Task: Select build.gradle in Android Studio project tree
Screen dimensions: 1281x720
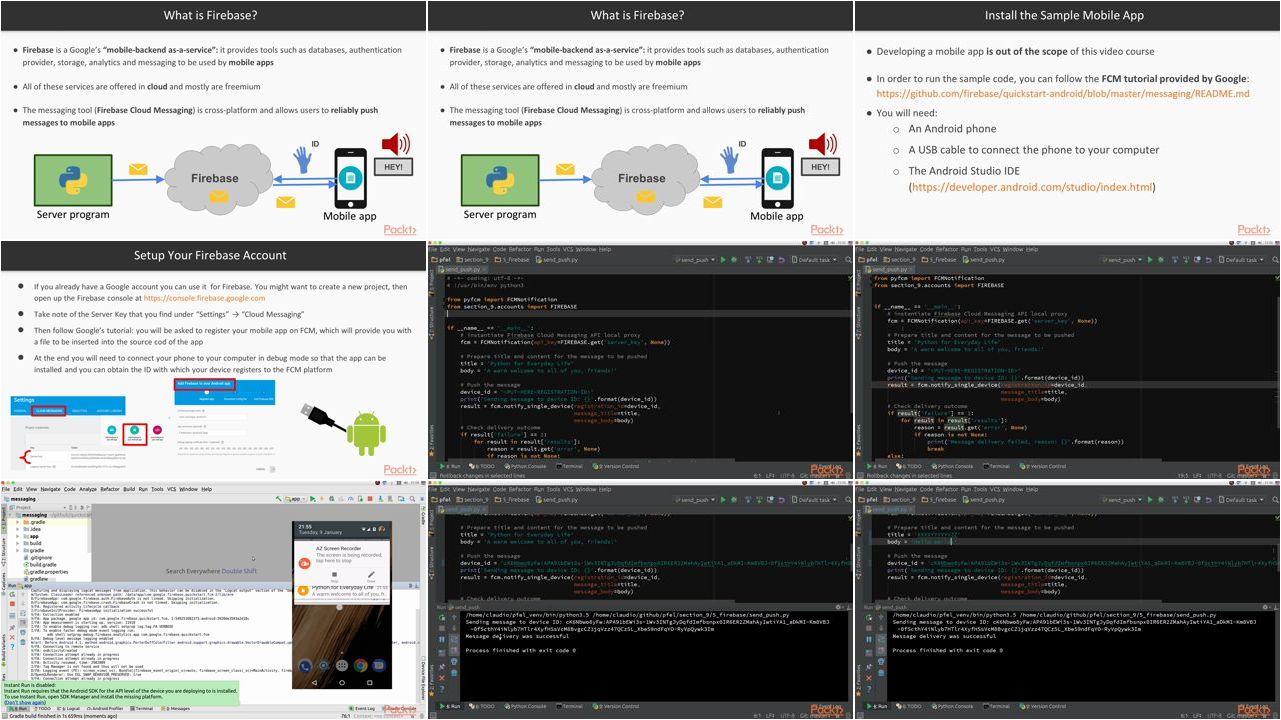Action: pyautogui.click(x=40, y=565)
